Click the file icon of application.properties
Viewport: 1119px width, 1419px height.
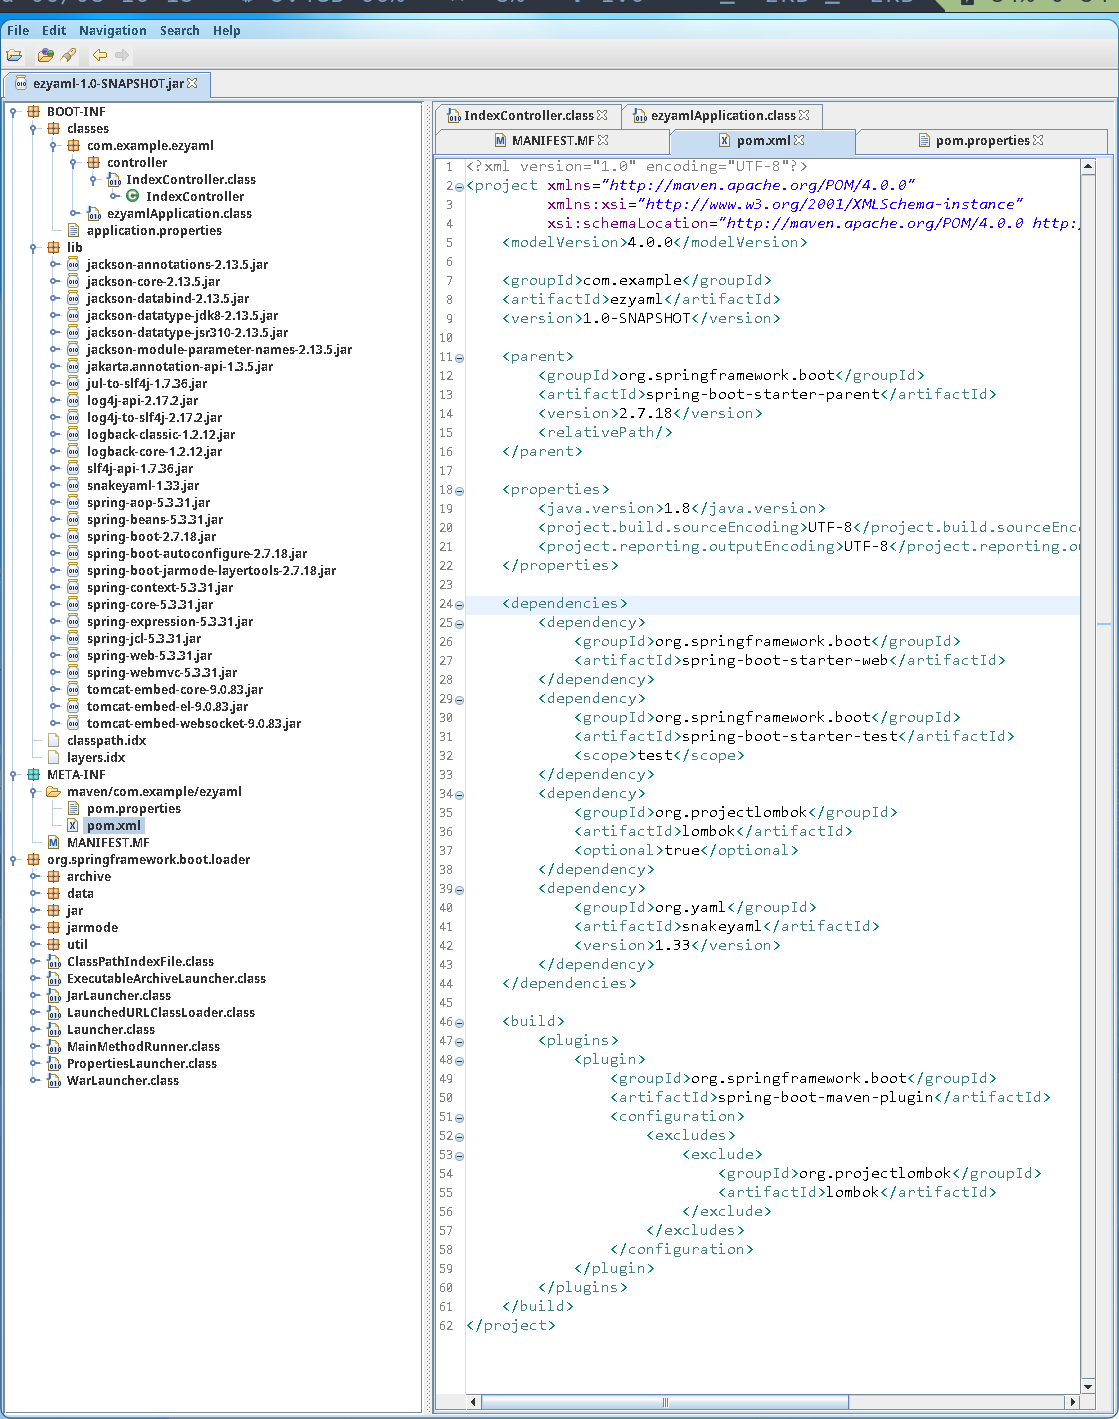click(x=73, y=231)
